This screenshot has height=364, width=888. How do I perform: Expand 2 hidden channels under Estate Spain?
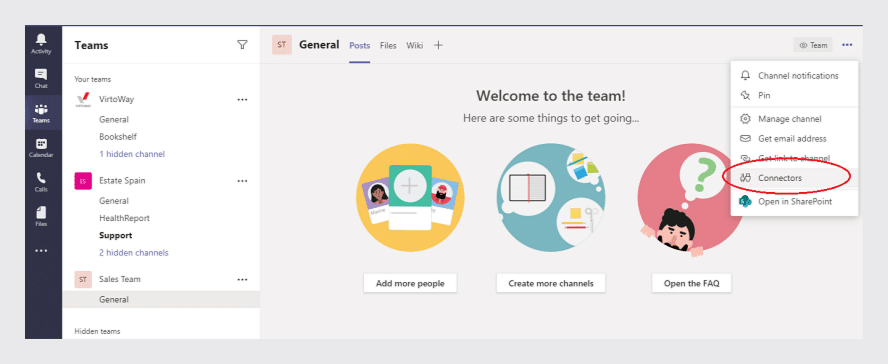(x=134, y=252)
